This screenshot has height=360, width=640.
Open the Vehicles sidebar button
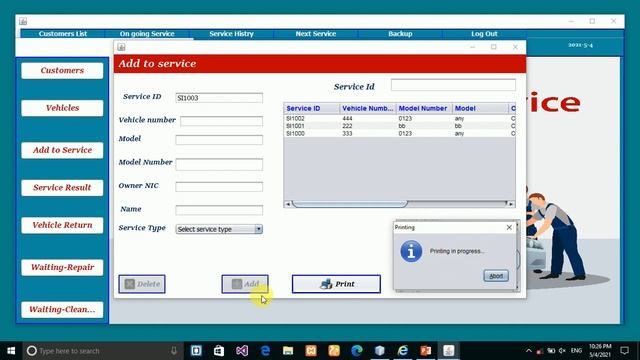click(62, 108)
